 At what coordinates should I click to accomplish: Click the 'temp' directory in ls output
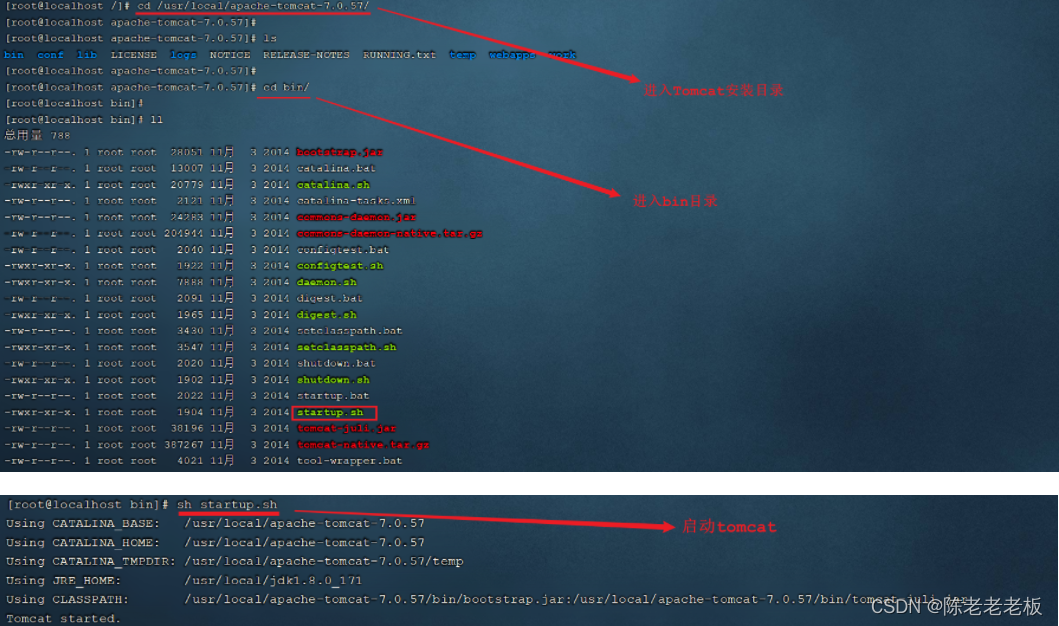pyautogui.click(x=463, y=55)
